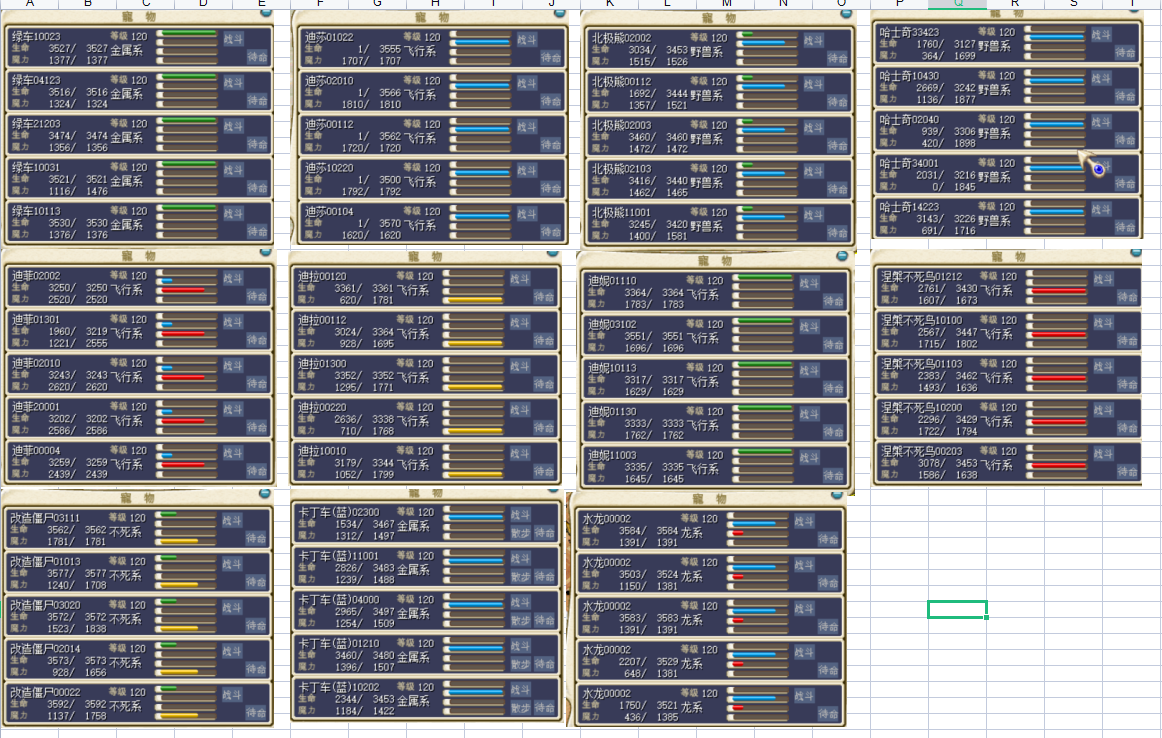The height and width of the screenshot is (738, 1162).
Task: Click 战斗 for 北极熊11001
Action: (813, 215)
